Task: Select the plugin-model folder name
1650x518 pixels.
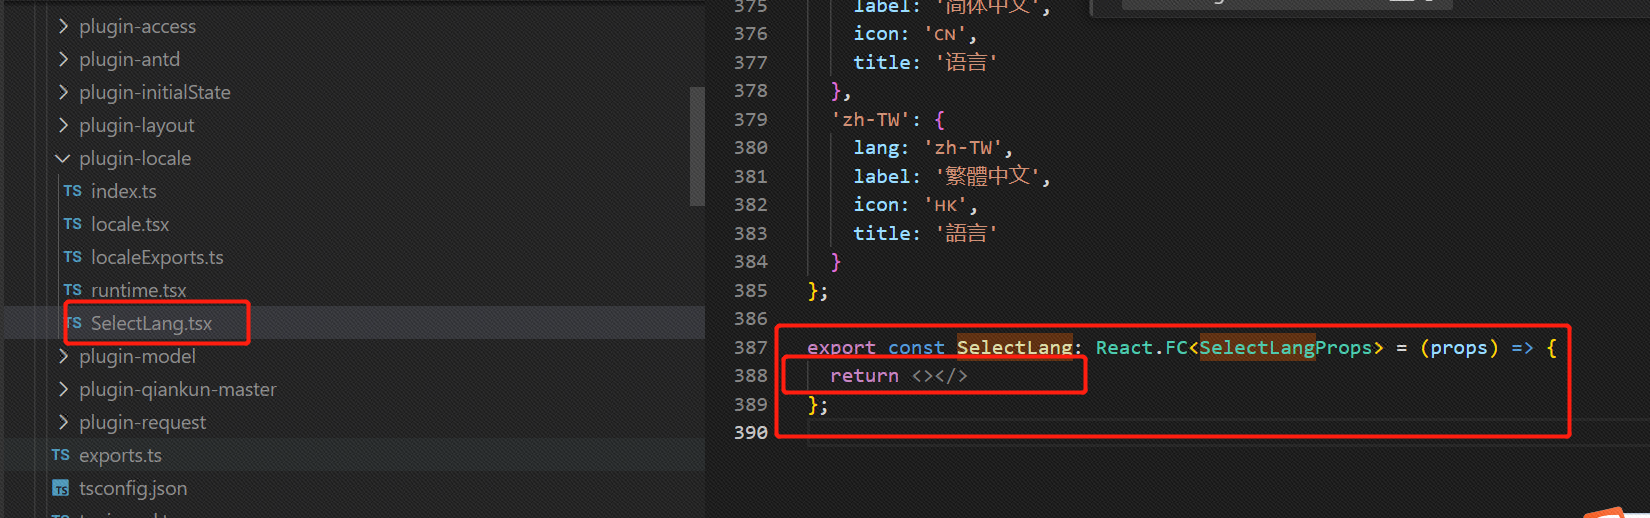Action: coord(137,356)
